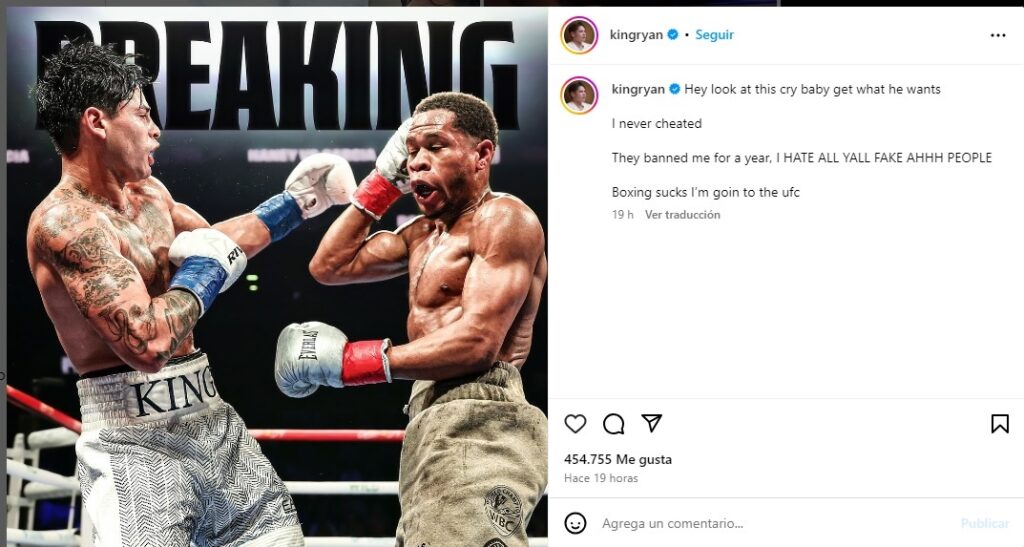The width and height of the screenshot is (1024, 547).
Task: Open kingryan username link in header
Action: tap(636, 35)
